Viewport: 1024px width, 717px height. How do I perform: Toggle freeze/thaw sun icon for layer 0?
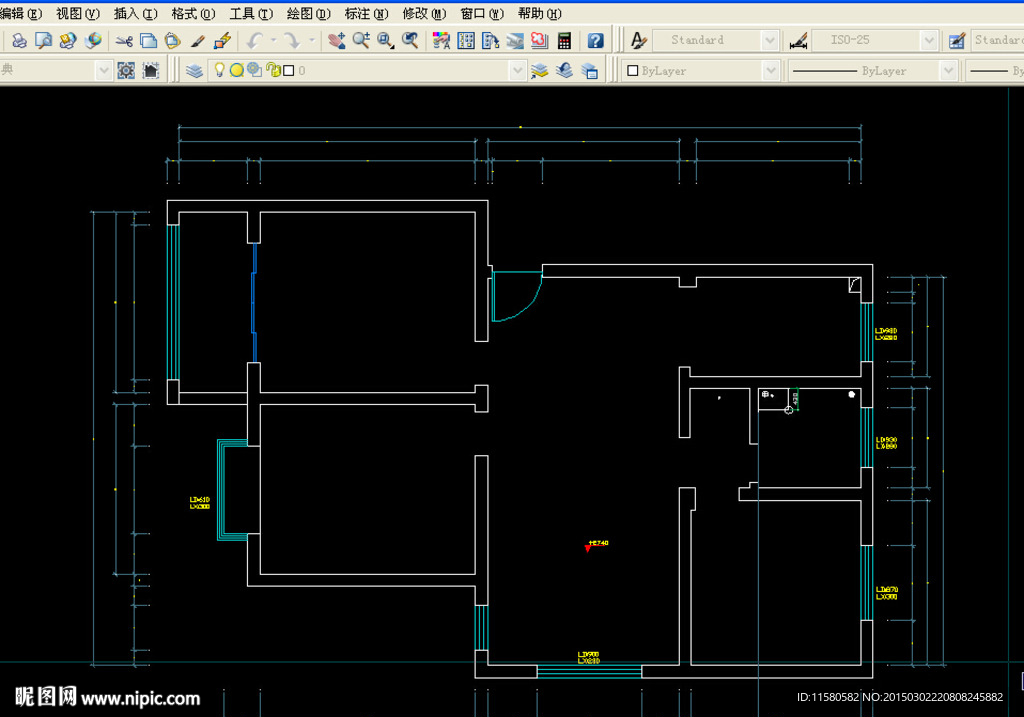click(x=237, y=71)
